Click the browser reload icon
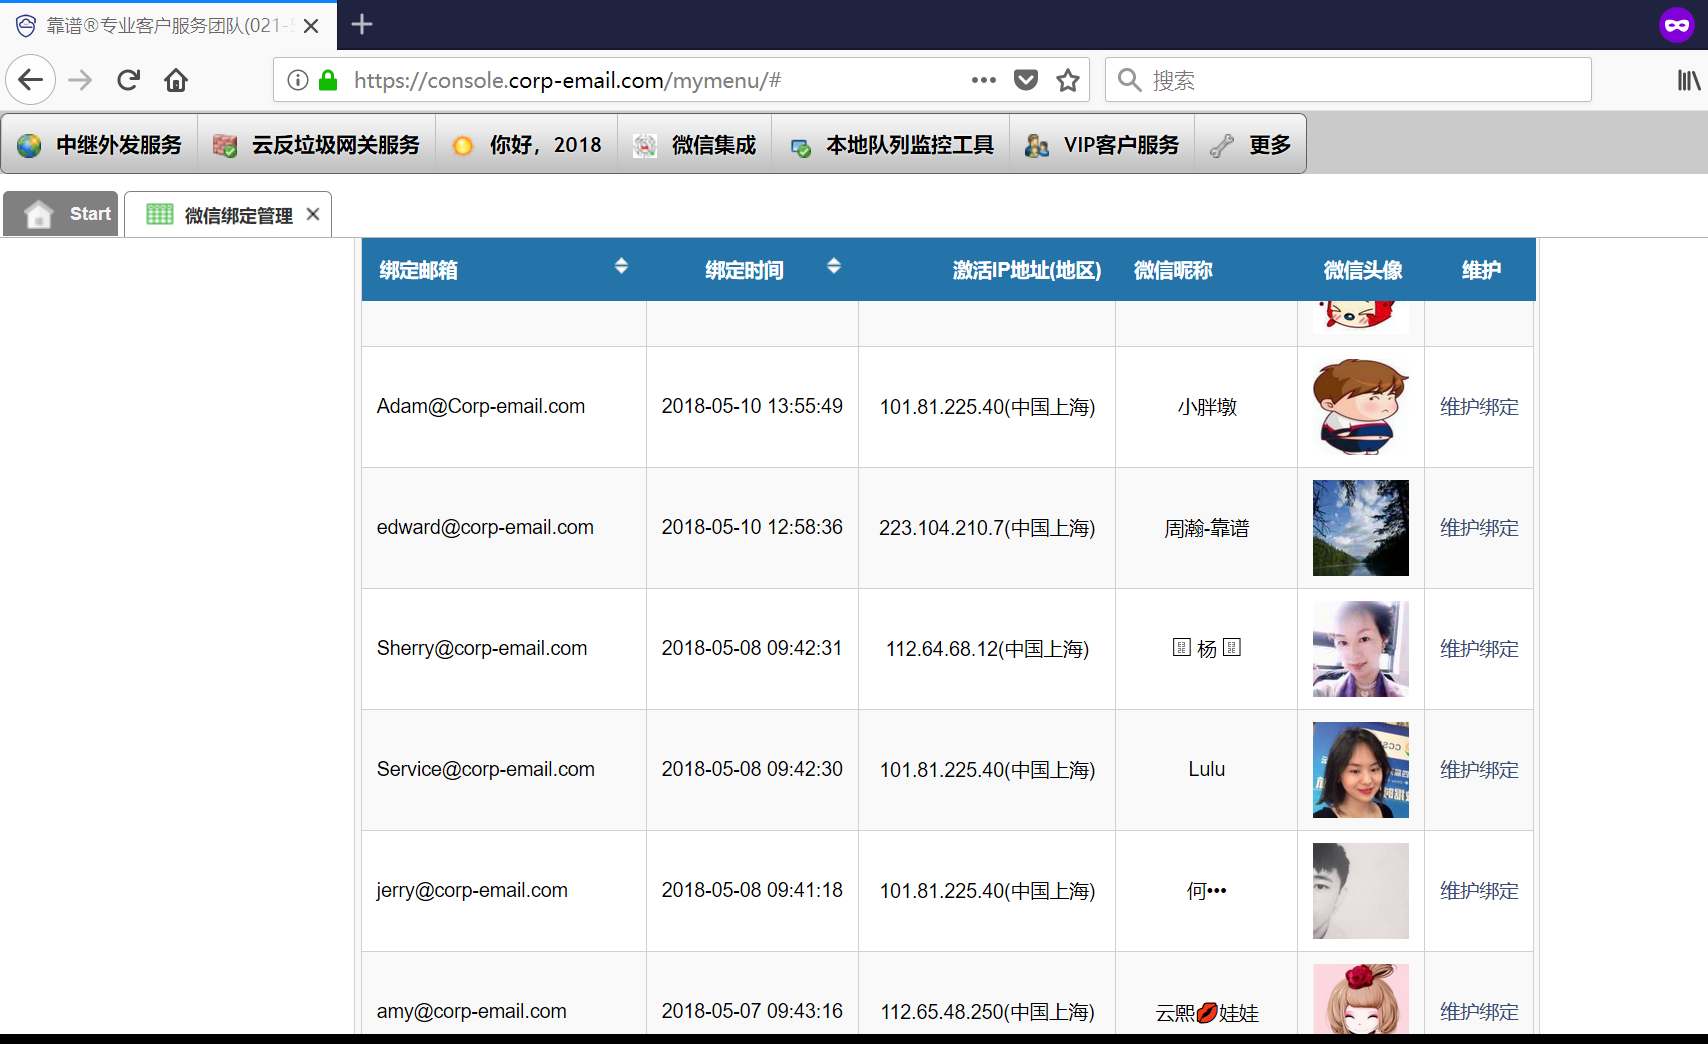1708x1044 pixels. click(x=128, y=80)
